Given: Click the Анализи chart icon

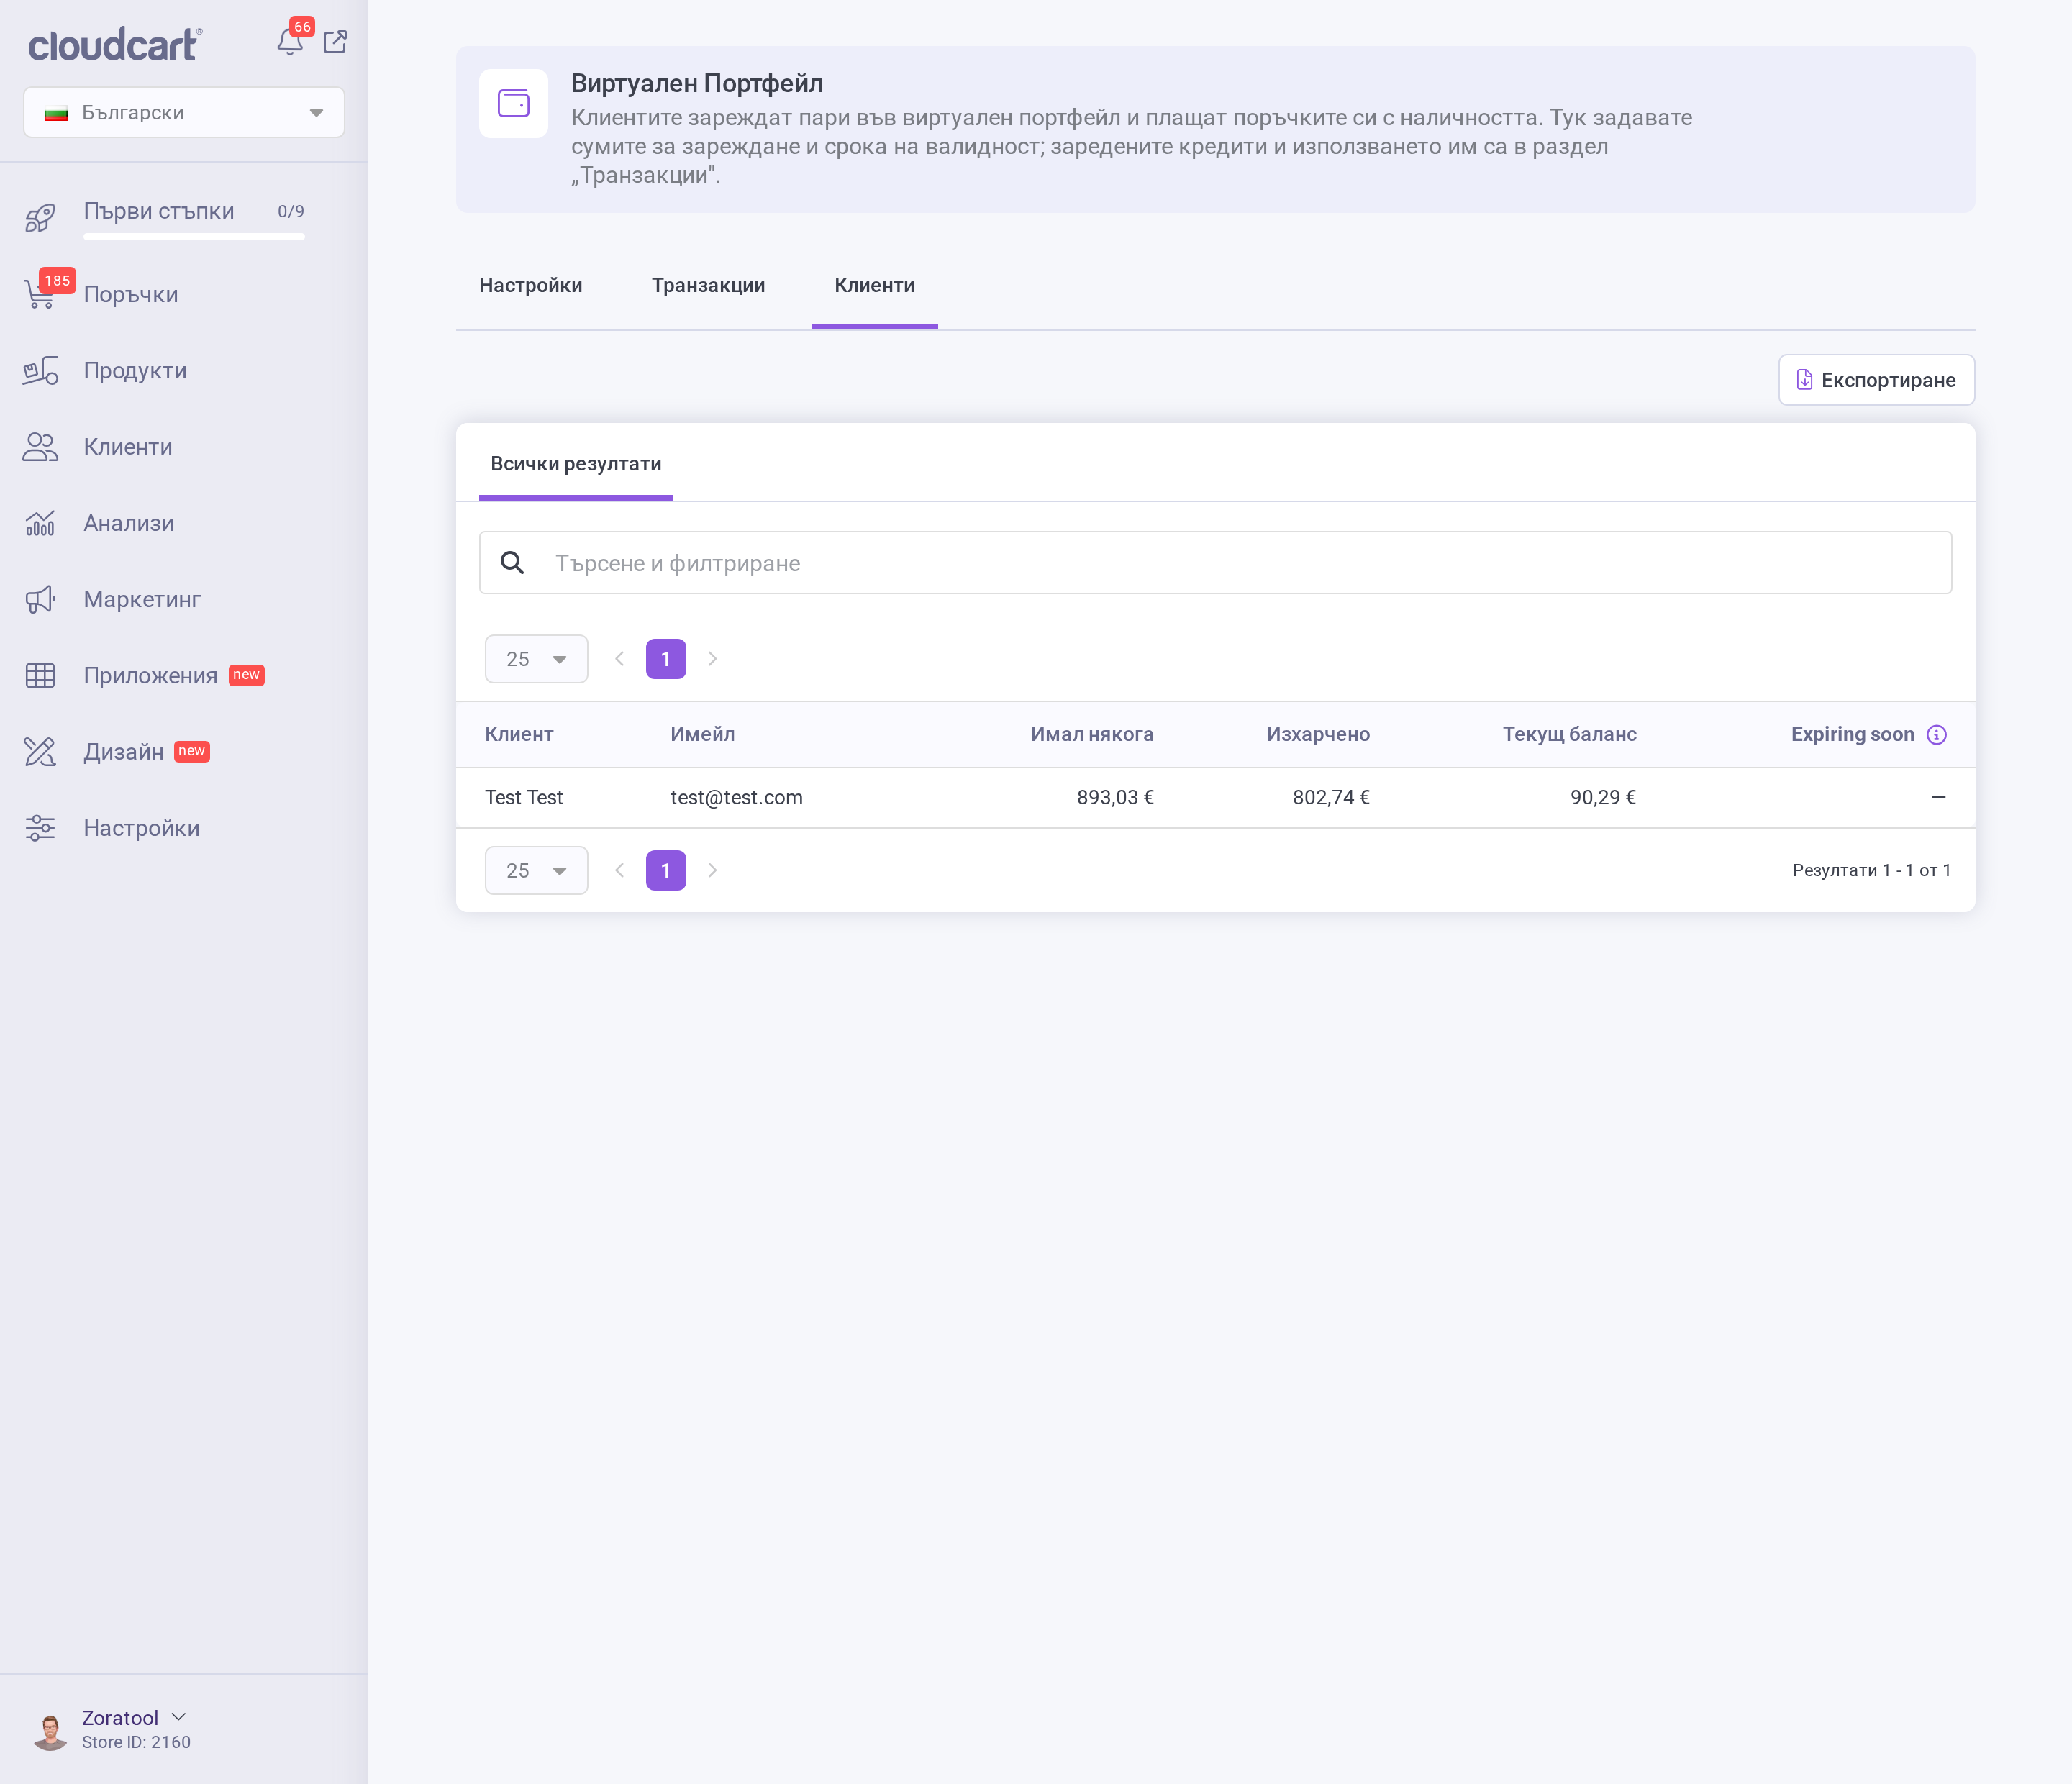Looking at the screenshot, I should pos(40,523).
